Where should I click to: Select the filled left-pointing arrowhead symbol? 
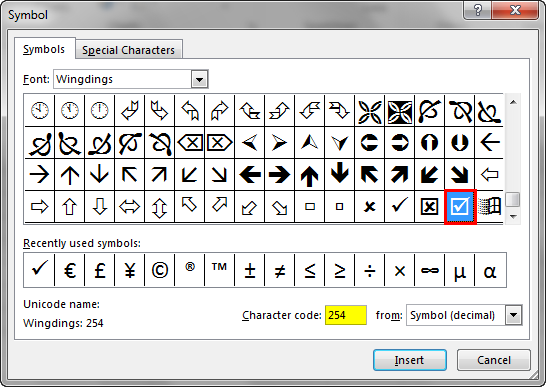[250, 142]
